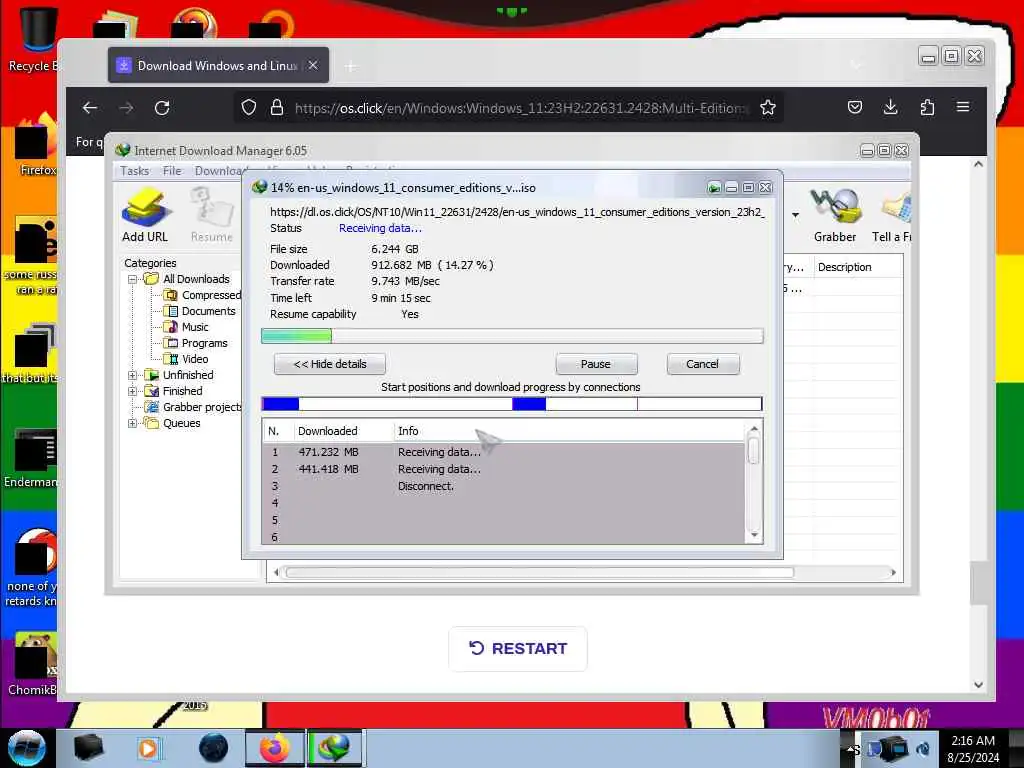
Task: Select the Documents category
Action: (200, 311)
